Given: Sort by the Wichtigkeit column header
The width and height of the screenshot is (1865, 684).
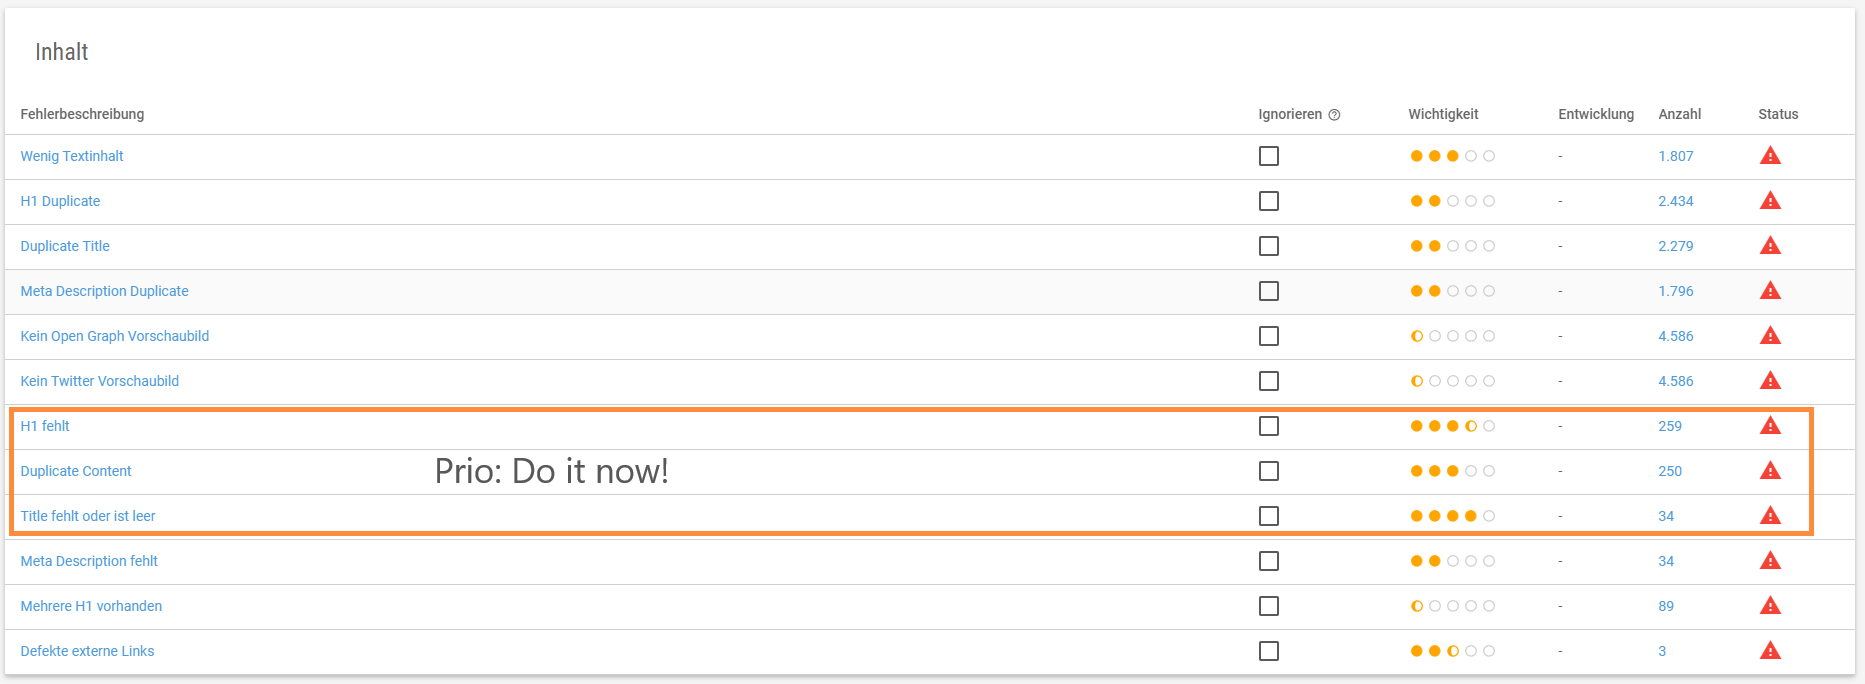Looking at the screenshot, I should (1443, 114).
